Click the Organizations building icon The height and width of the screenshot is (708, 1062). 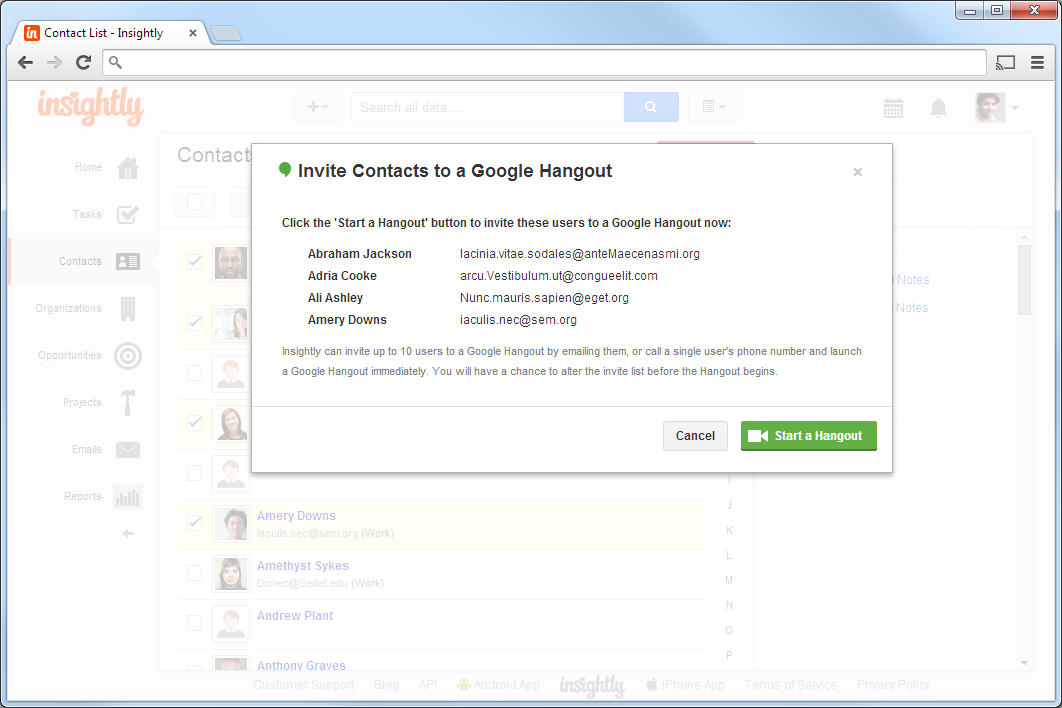[127, 308]
